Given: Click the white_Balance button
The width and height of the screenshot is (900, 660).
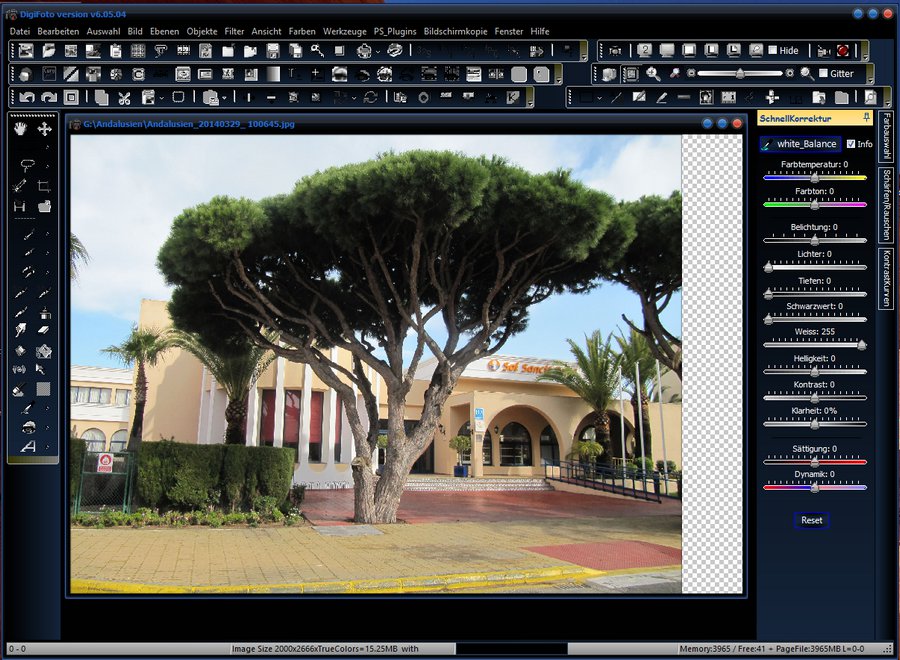Looking at the screenshot, I should point(806,144).
